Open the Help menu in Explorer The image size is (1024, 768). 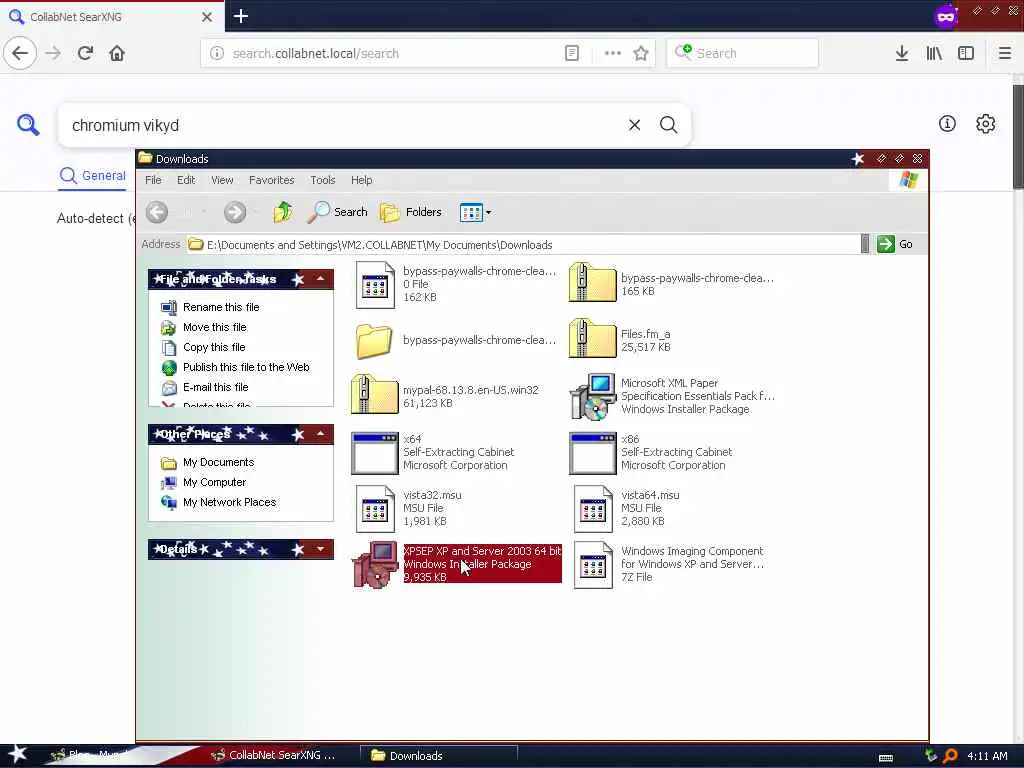coord(361,180)
